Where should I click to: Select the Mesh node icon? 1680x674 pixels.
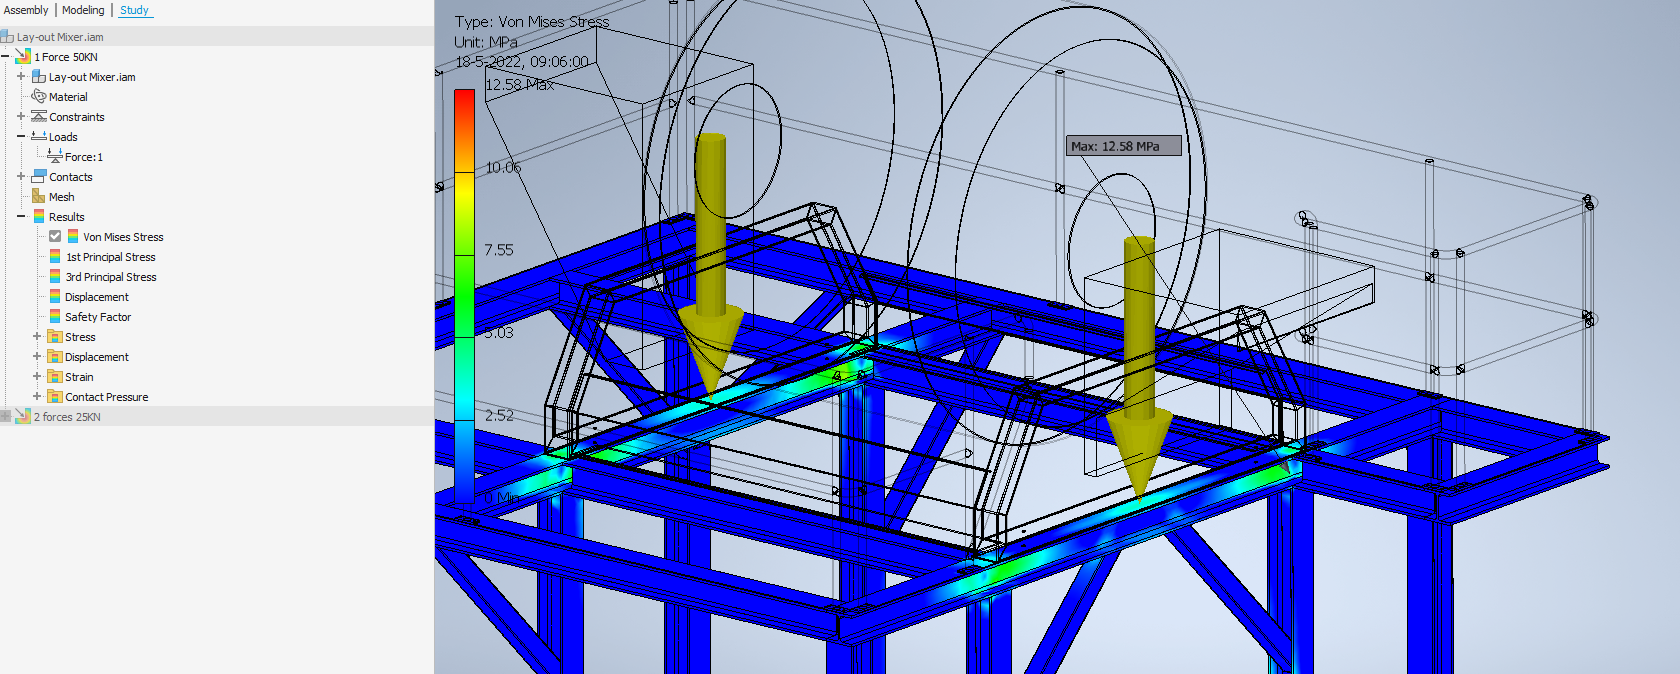coord(39,197)
